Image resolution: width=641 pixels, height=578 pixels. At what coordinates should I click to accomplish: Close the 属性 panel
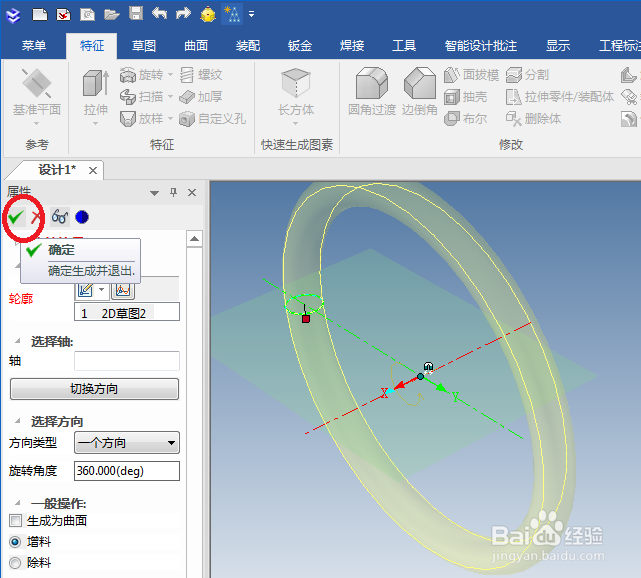(192, 193)
